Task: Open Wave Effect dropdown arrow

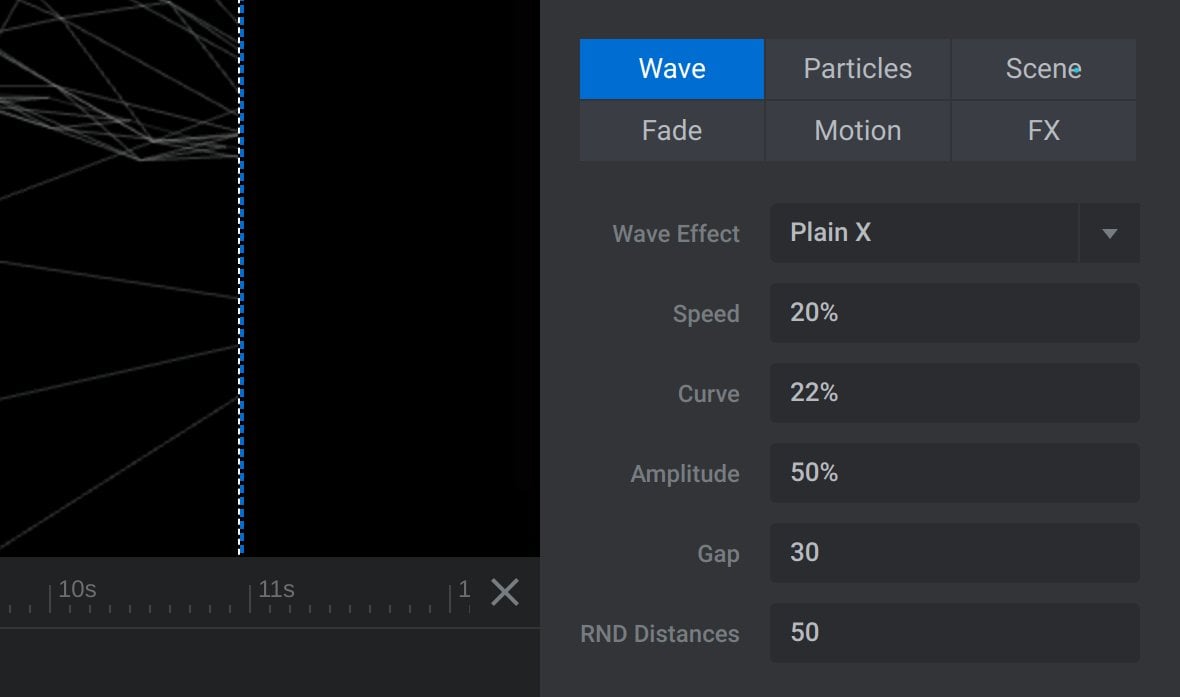Action: point(1108,234)
